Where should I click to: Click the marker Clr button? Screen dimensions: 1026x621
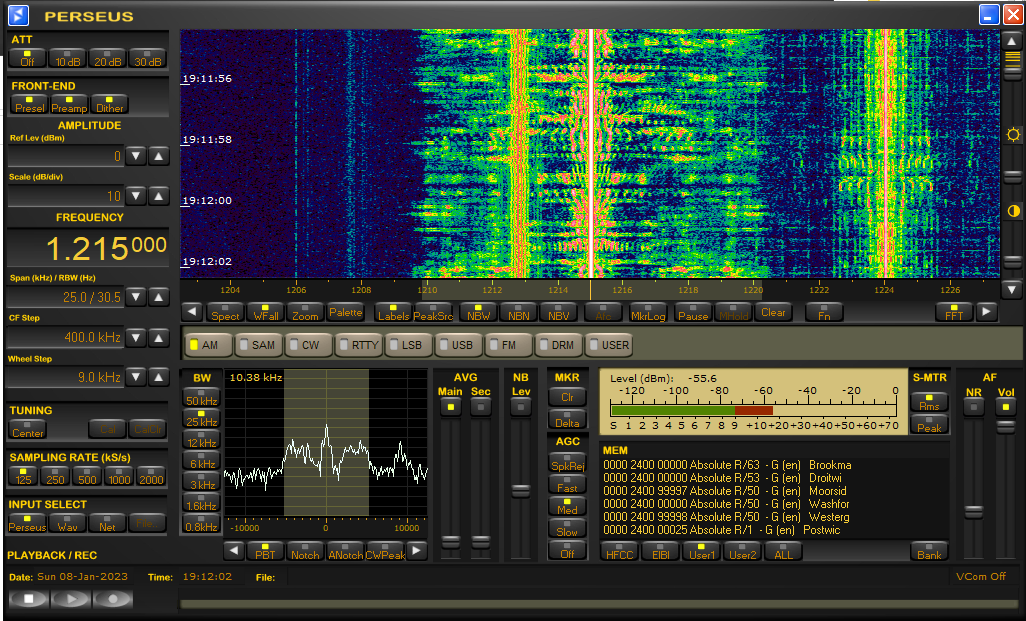click(x=566, y=396)
